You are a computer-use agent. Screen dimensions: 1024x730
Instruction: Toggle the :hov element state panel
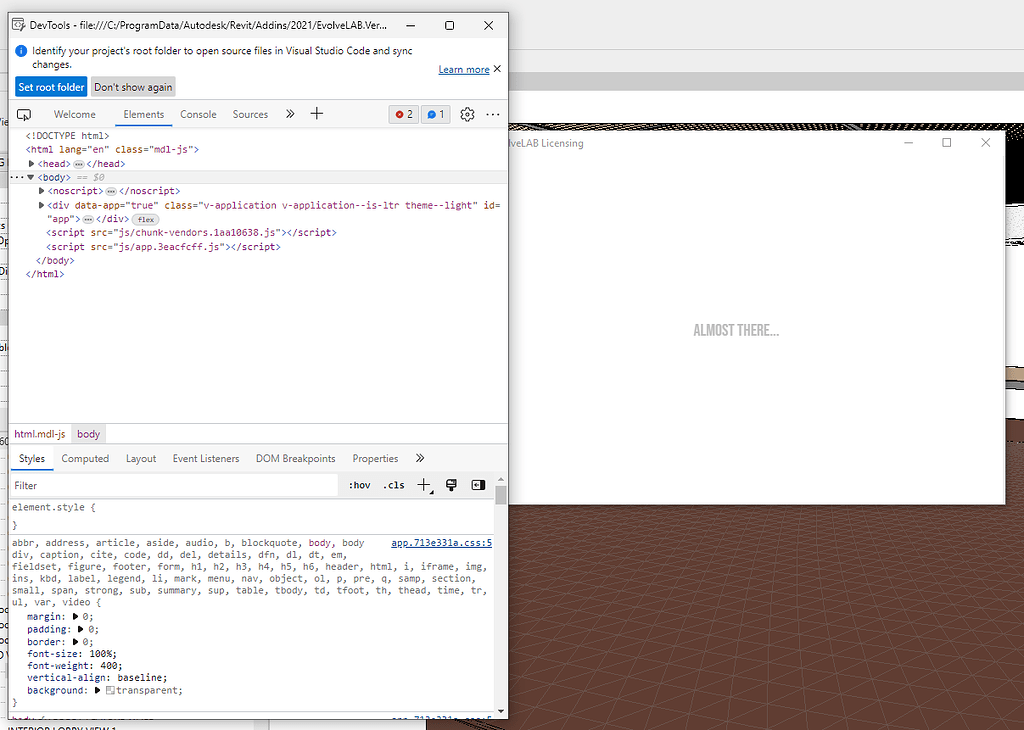pos(359,486)
